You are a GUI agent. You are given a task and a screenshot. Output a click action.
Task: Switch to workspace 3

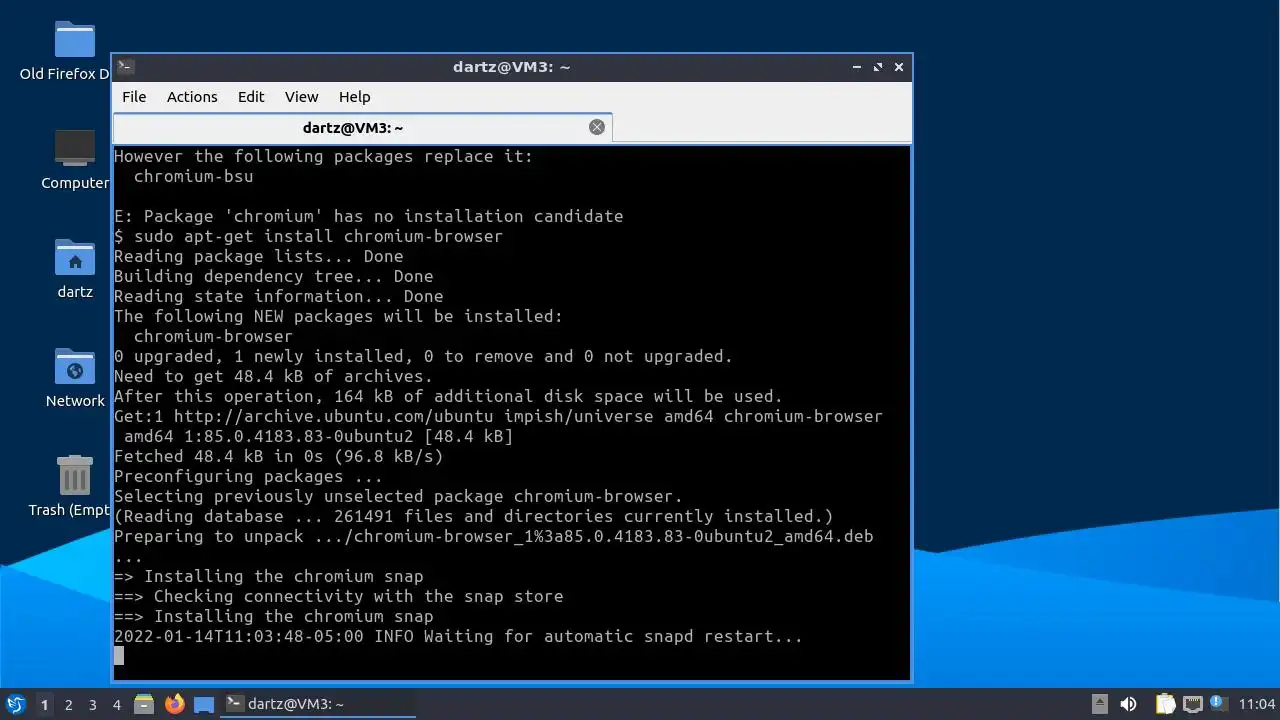[93, 704]
